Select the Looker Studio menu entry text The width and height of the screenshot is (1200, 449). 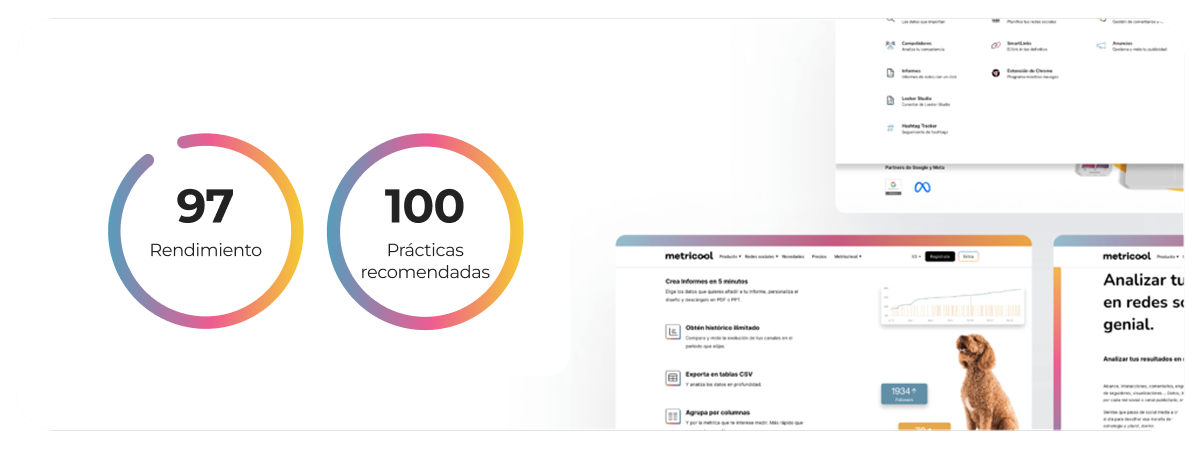(x=916, y=98)
